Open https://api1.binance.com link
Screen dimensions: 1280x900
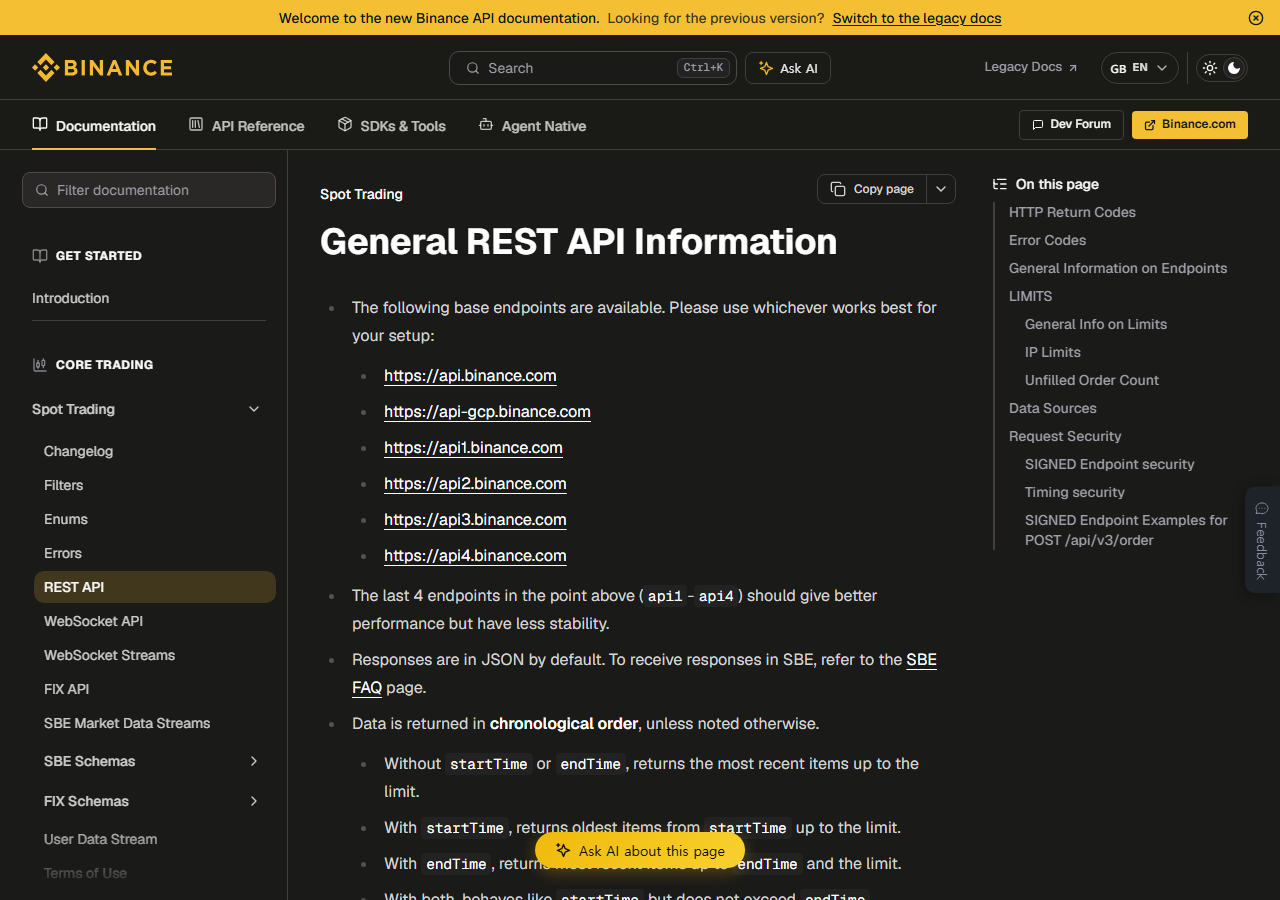(473, 448)
